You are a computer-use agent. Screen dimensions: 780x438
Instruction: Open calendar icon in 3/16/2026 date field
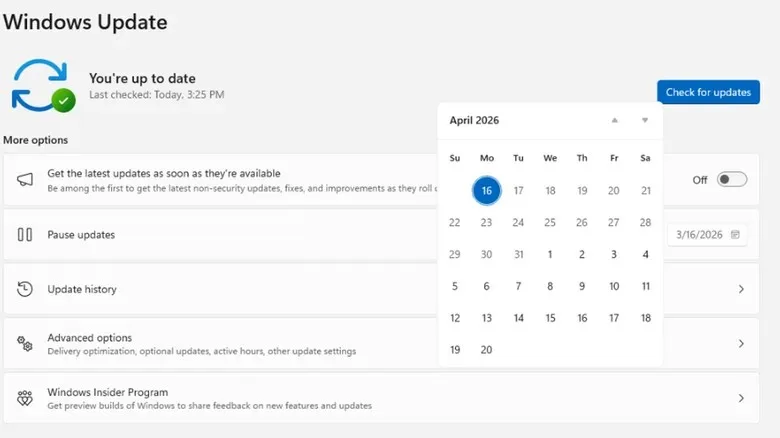(735, 234)
